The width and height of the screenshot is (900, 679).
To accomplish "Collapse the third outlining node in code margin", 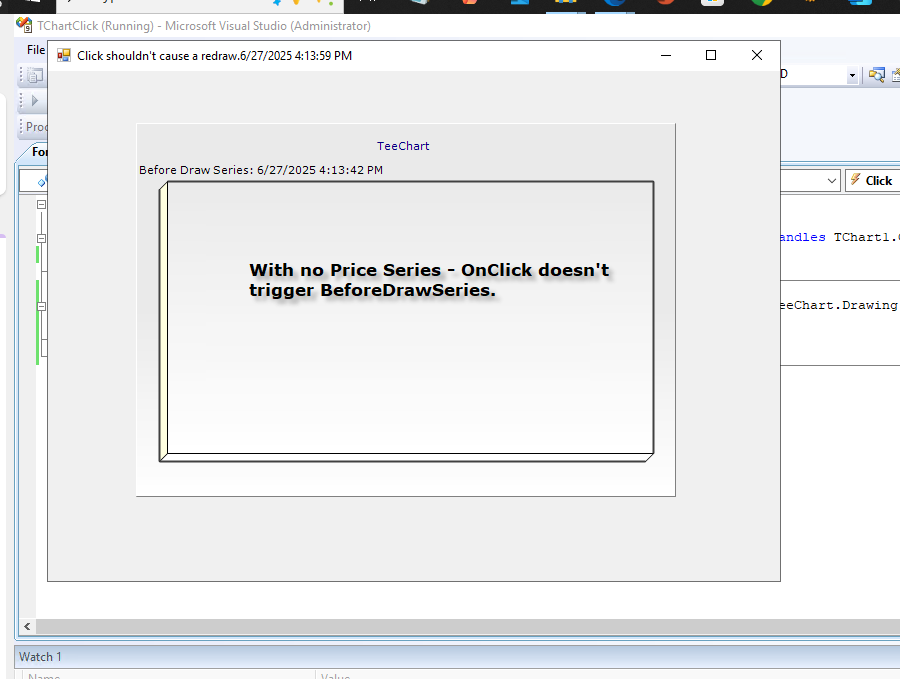I will tap(41, 306).
